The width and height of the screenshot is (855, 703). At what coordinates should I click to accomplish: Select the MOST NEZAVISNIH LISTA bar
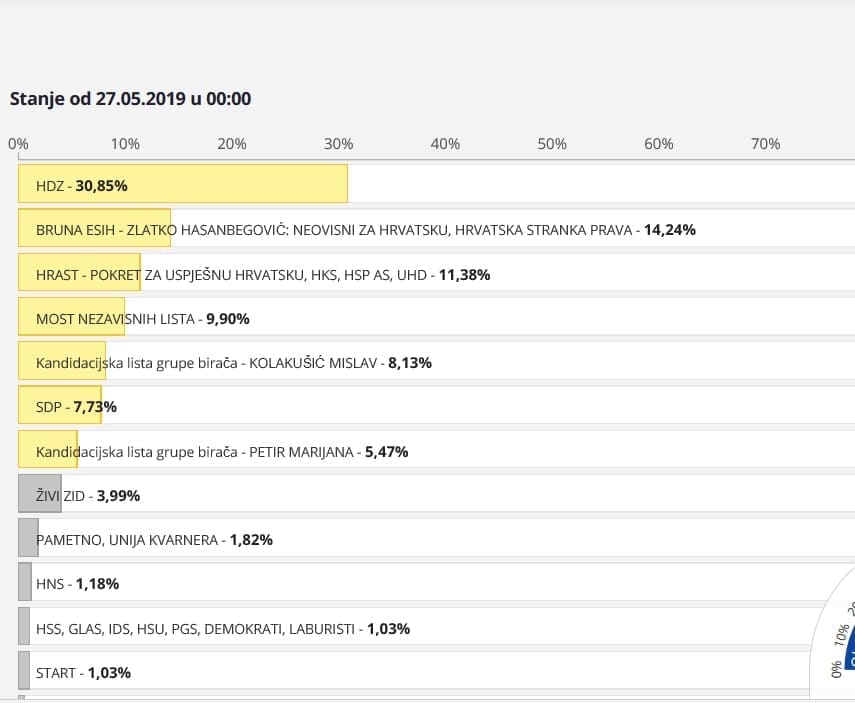click(71, 319)
